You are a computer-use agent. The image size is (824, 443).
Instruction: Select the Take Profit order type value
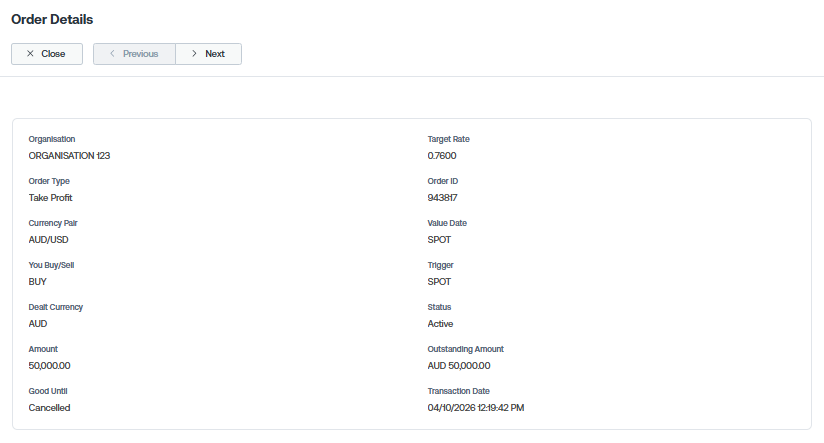50,198
